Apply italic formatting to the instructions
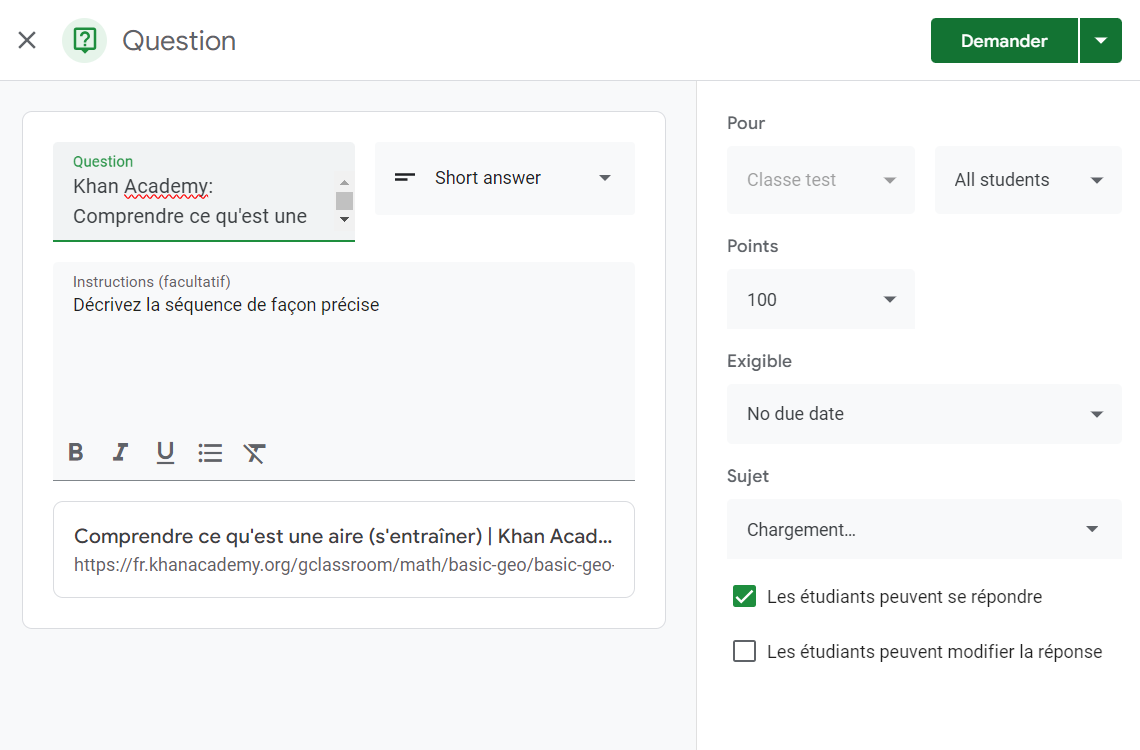The image size is (1140, 750). coord(121,452)
